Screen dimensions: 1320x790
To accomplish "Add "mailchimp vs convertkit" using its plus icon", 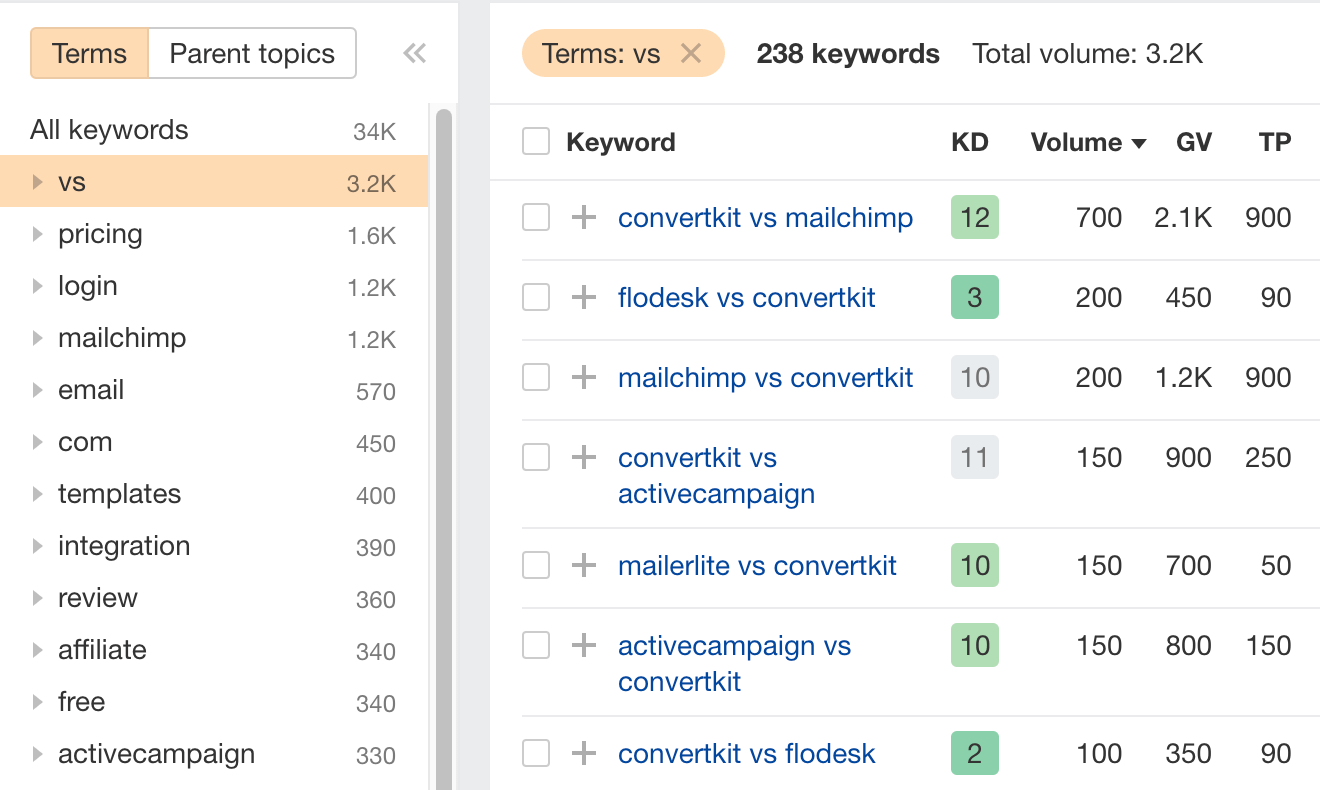I will coord(583,377).
